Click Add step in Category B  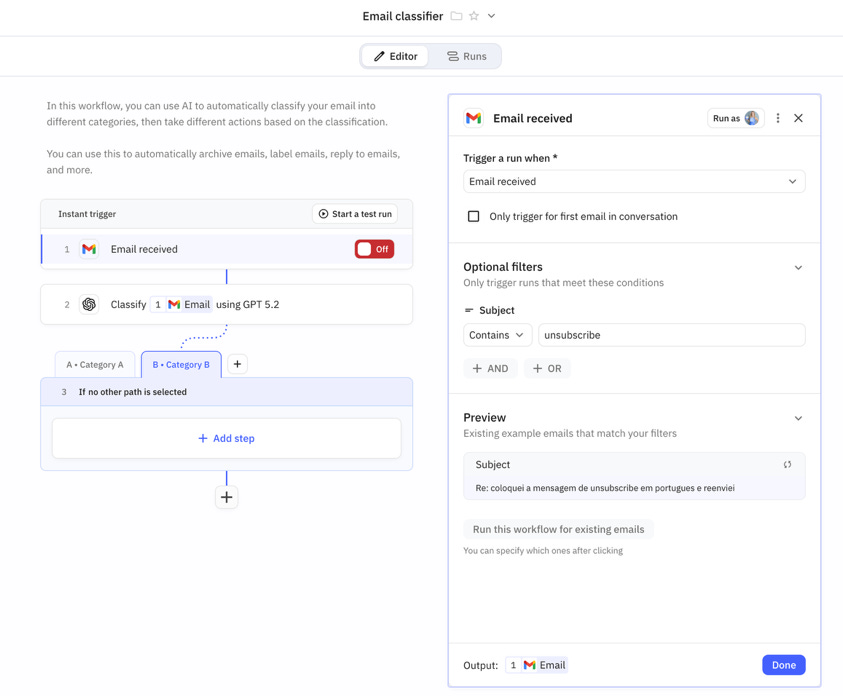[x=227, y=439]
